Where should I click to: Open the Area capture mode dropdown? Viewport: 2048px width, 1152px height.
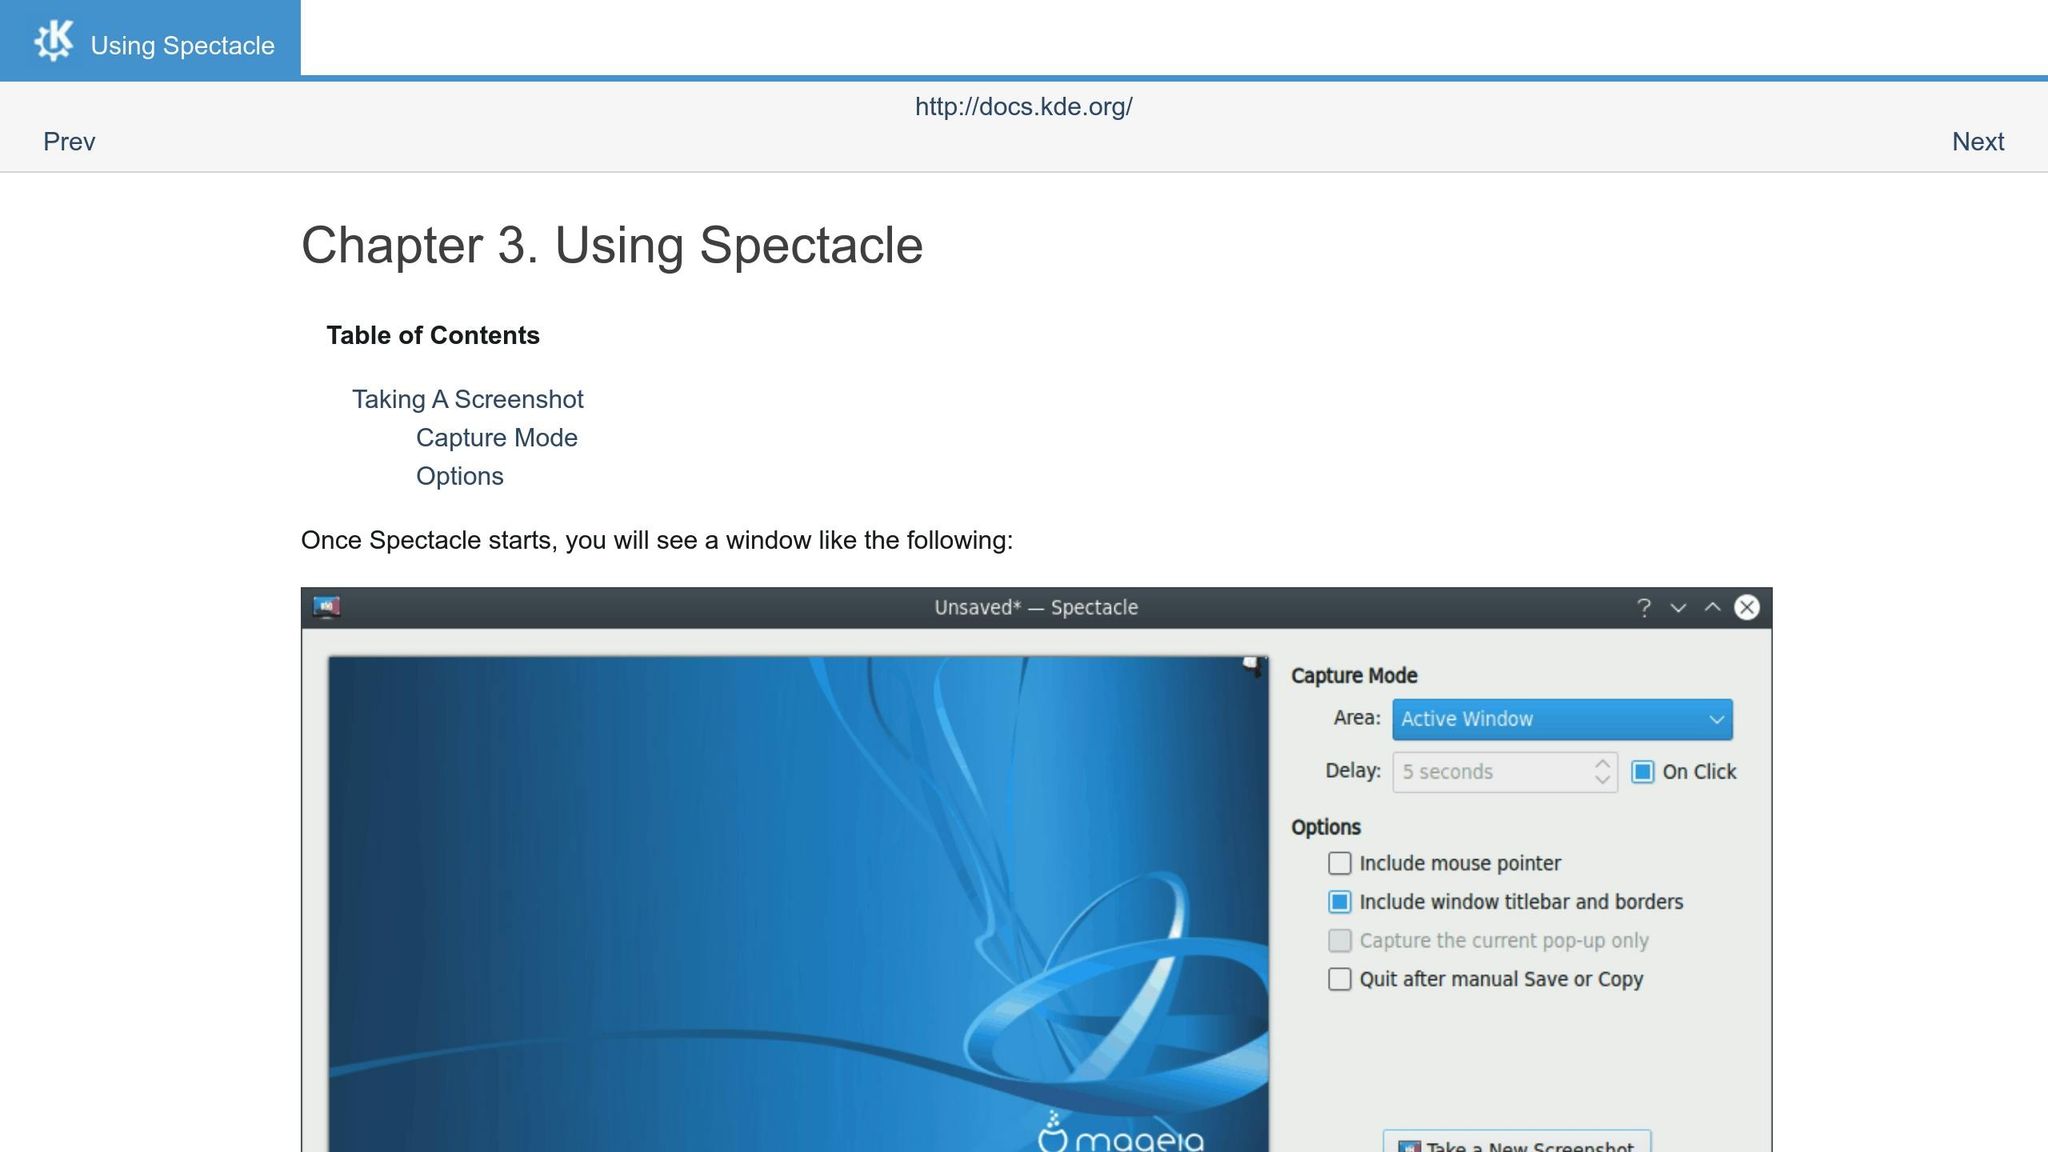point(1561,719)
